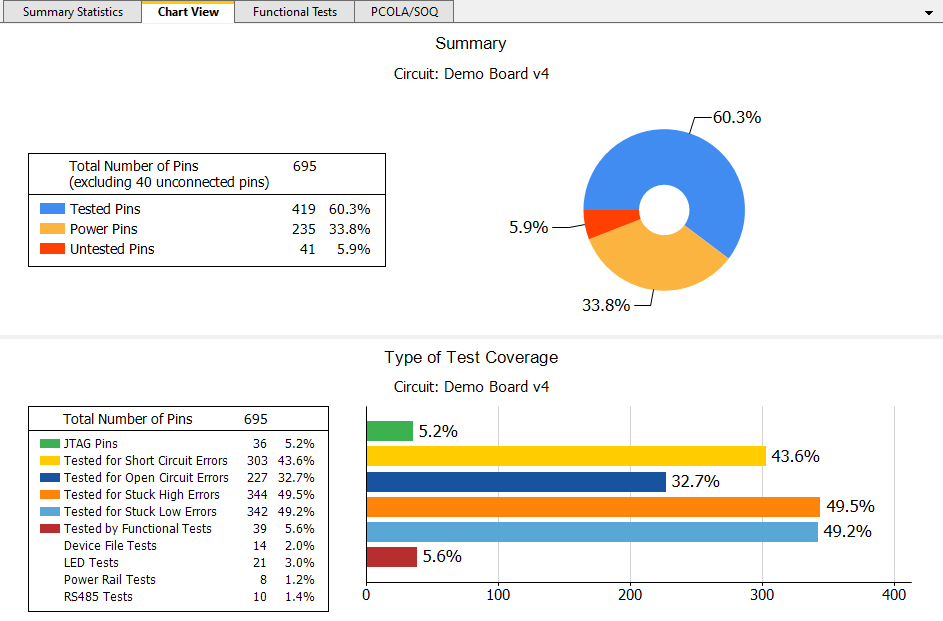Screen dimensions: 943x621
Task: Click the yellow 43.6% short circuit bar
Action: 565,456
